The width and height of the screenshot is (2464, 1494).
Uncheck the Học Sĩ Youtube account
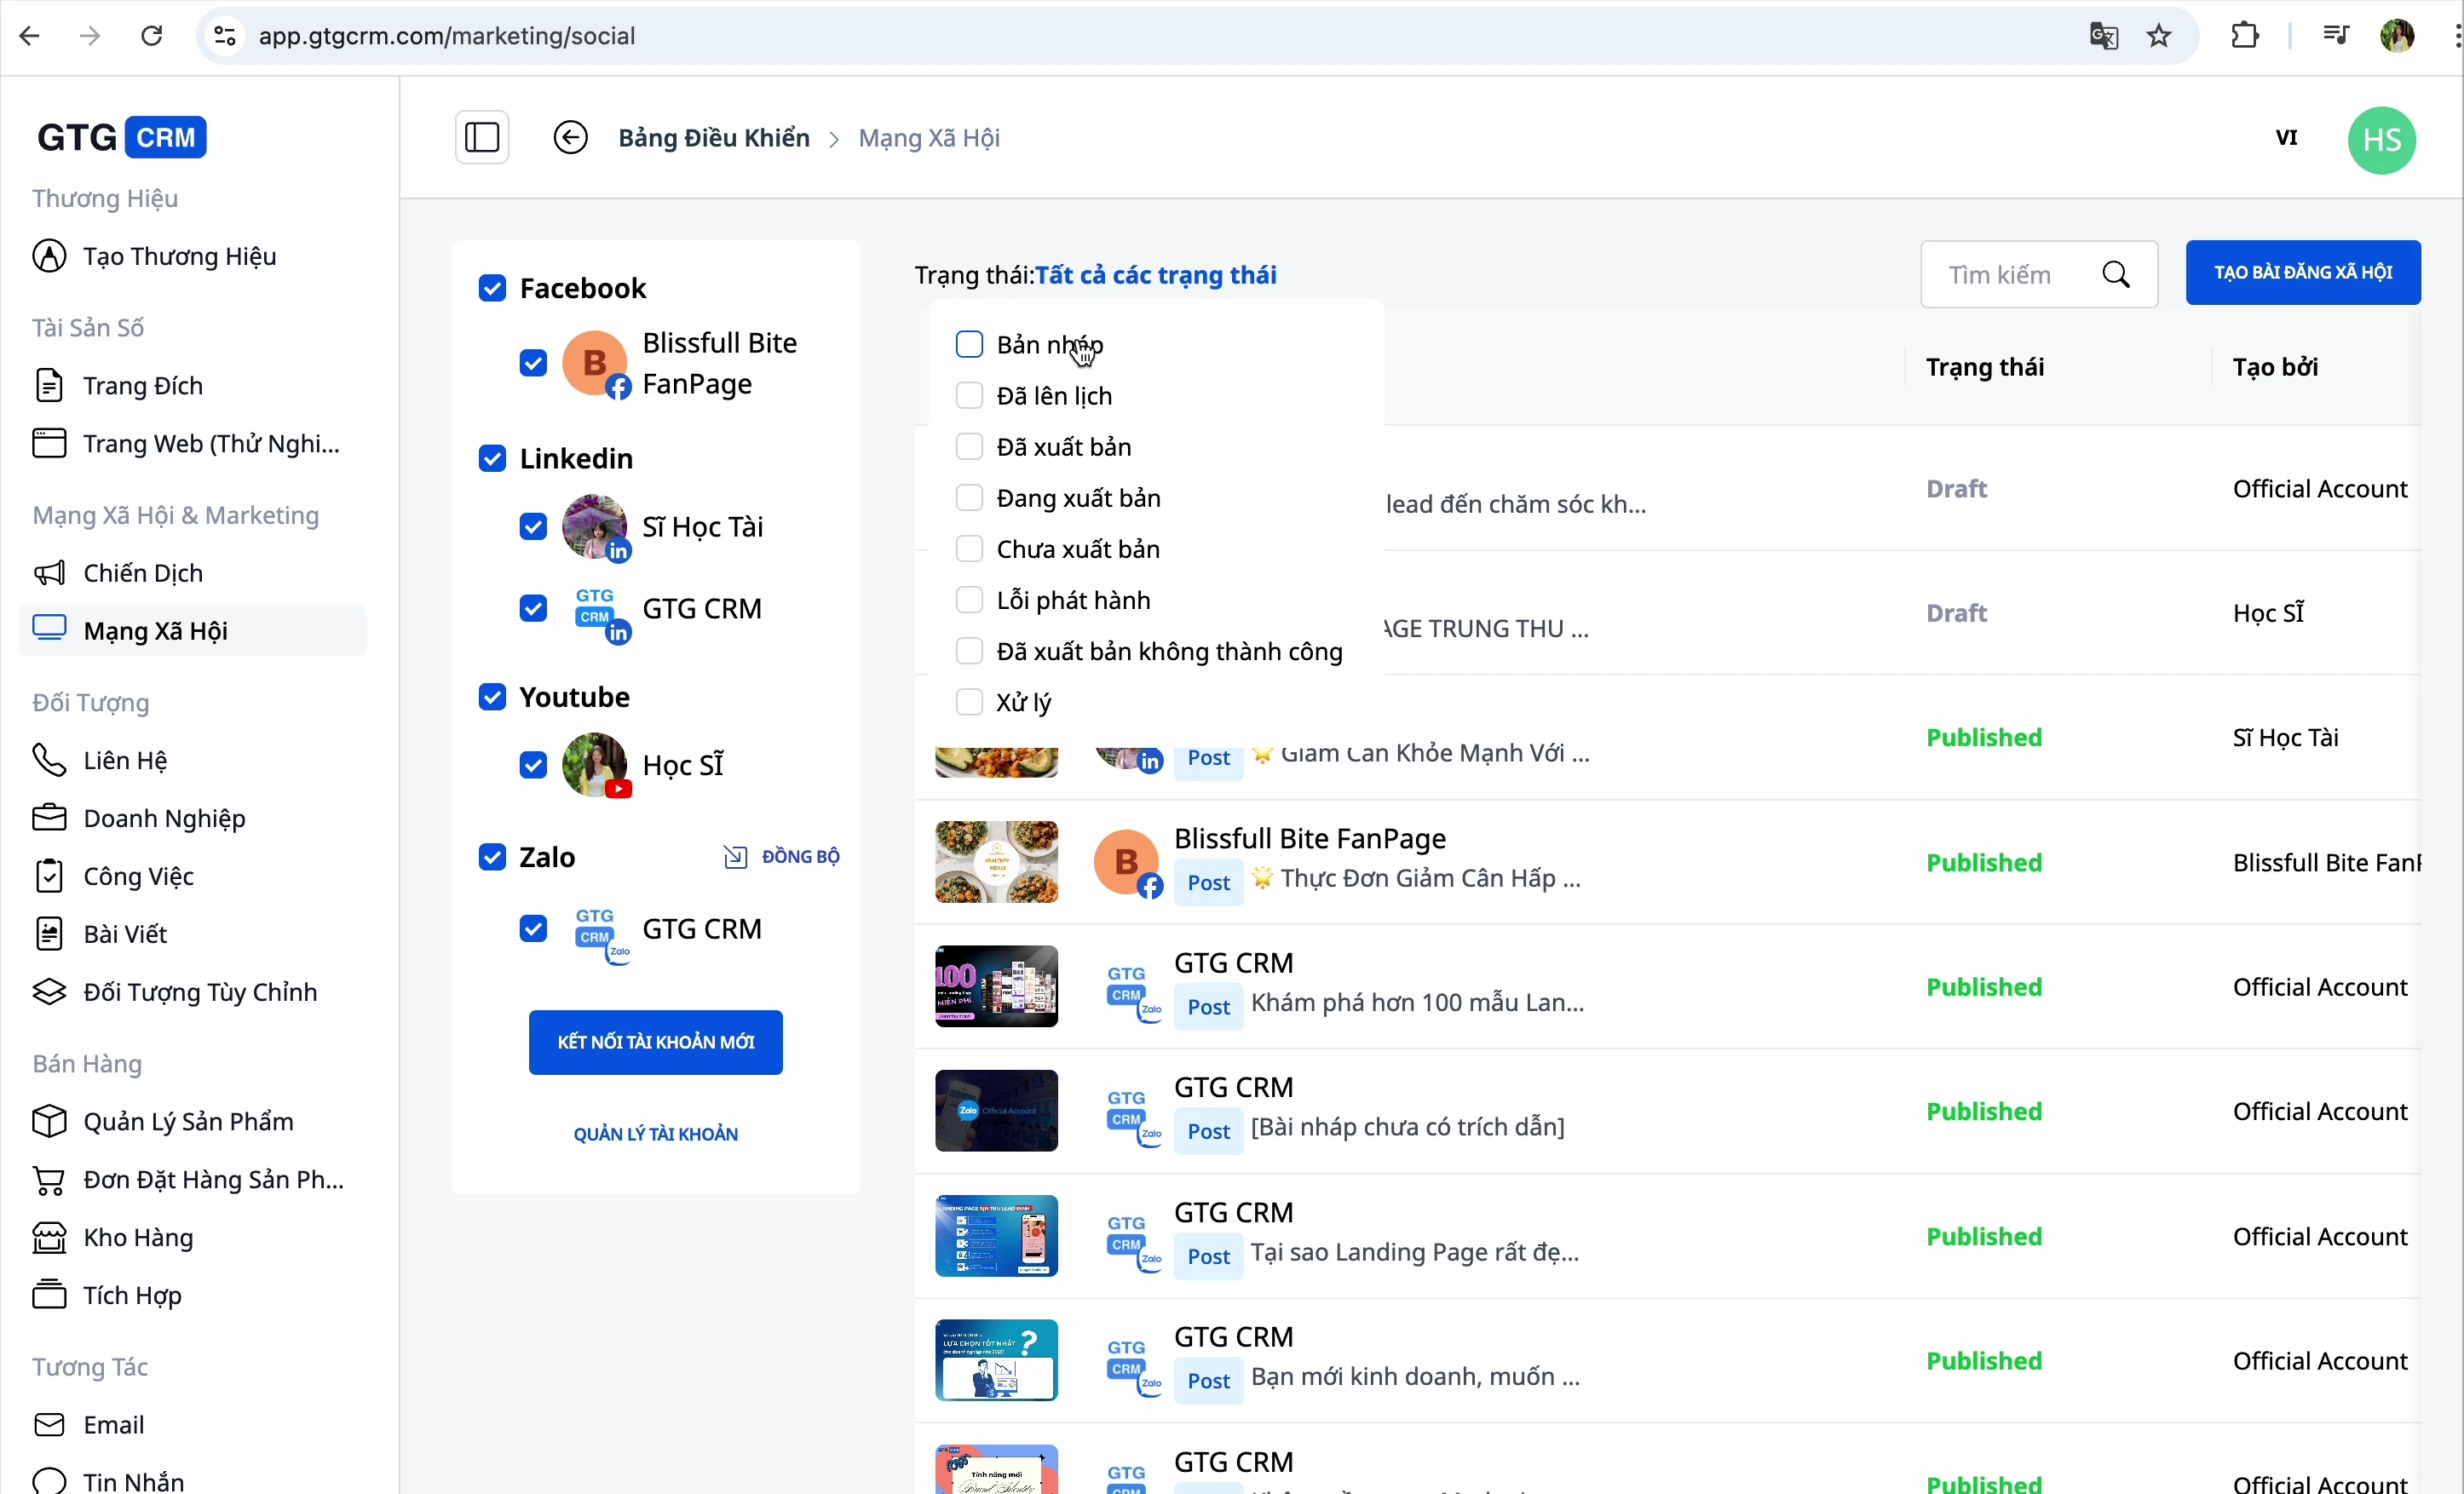(532, 764)
